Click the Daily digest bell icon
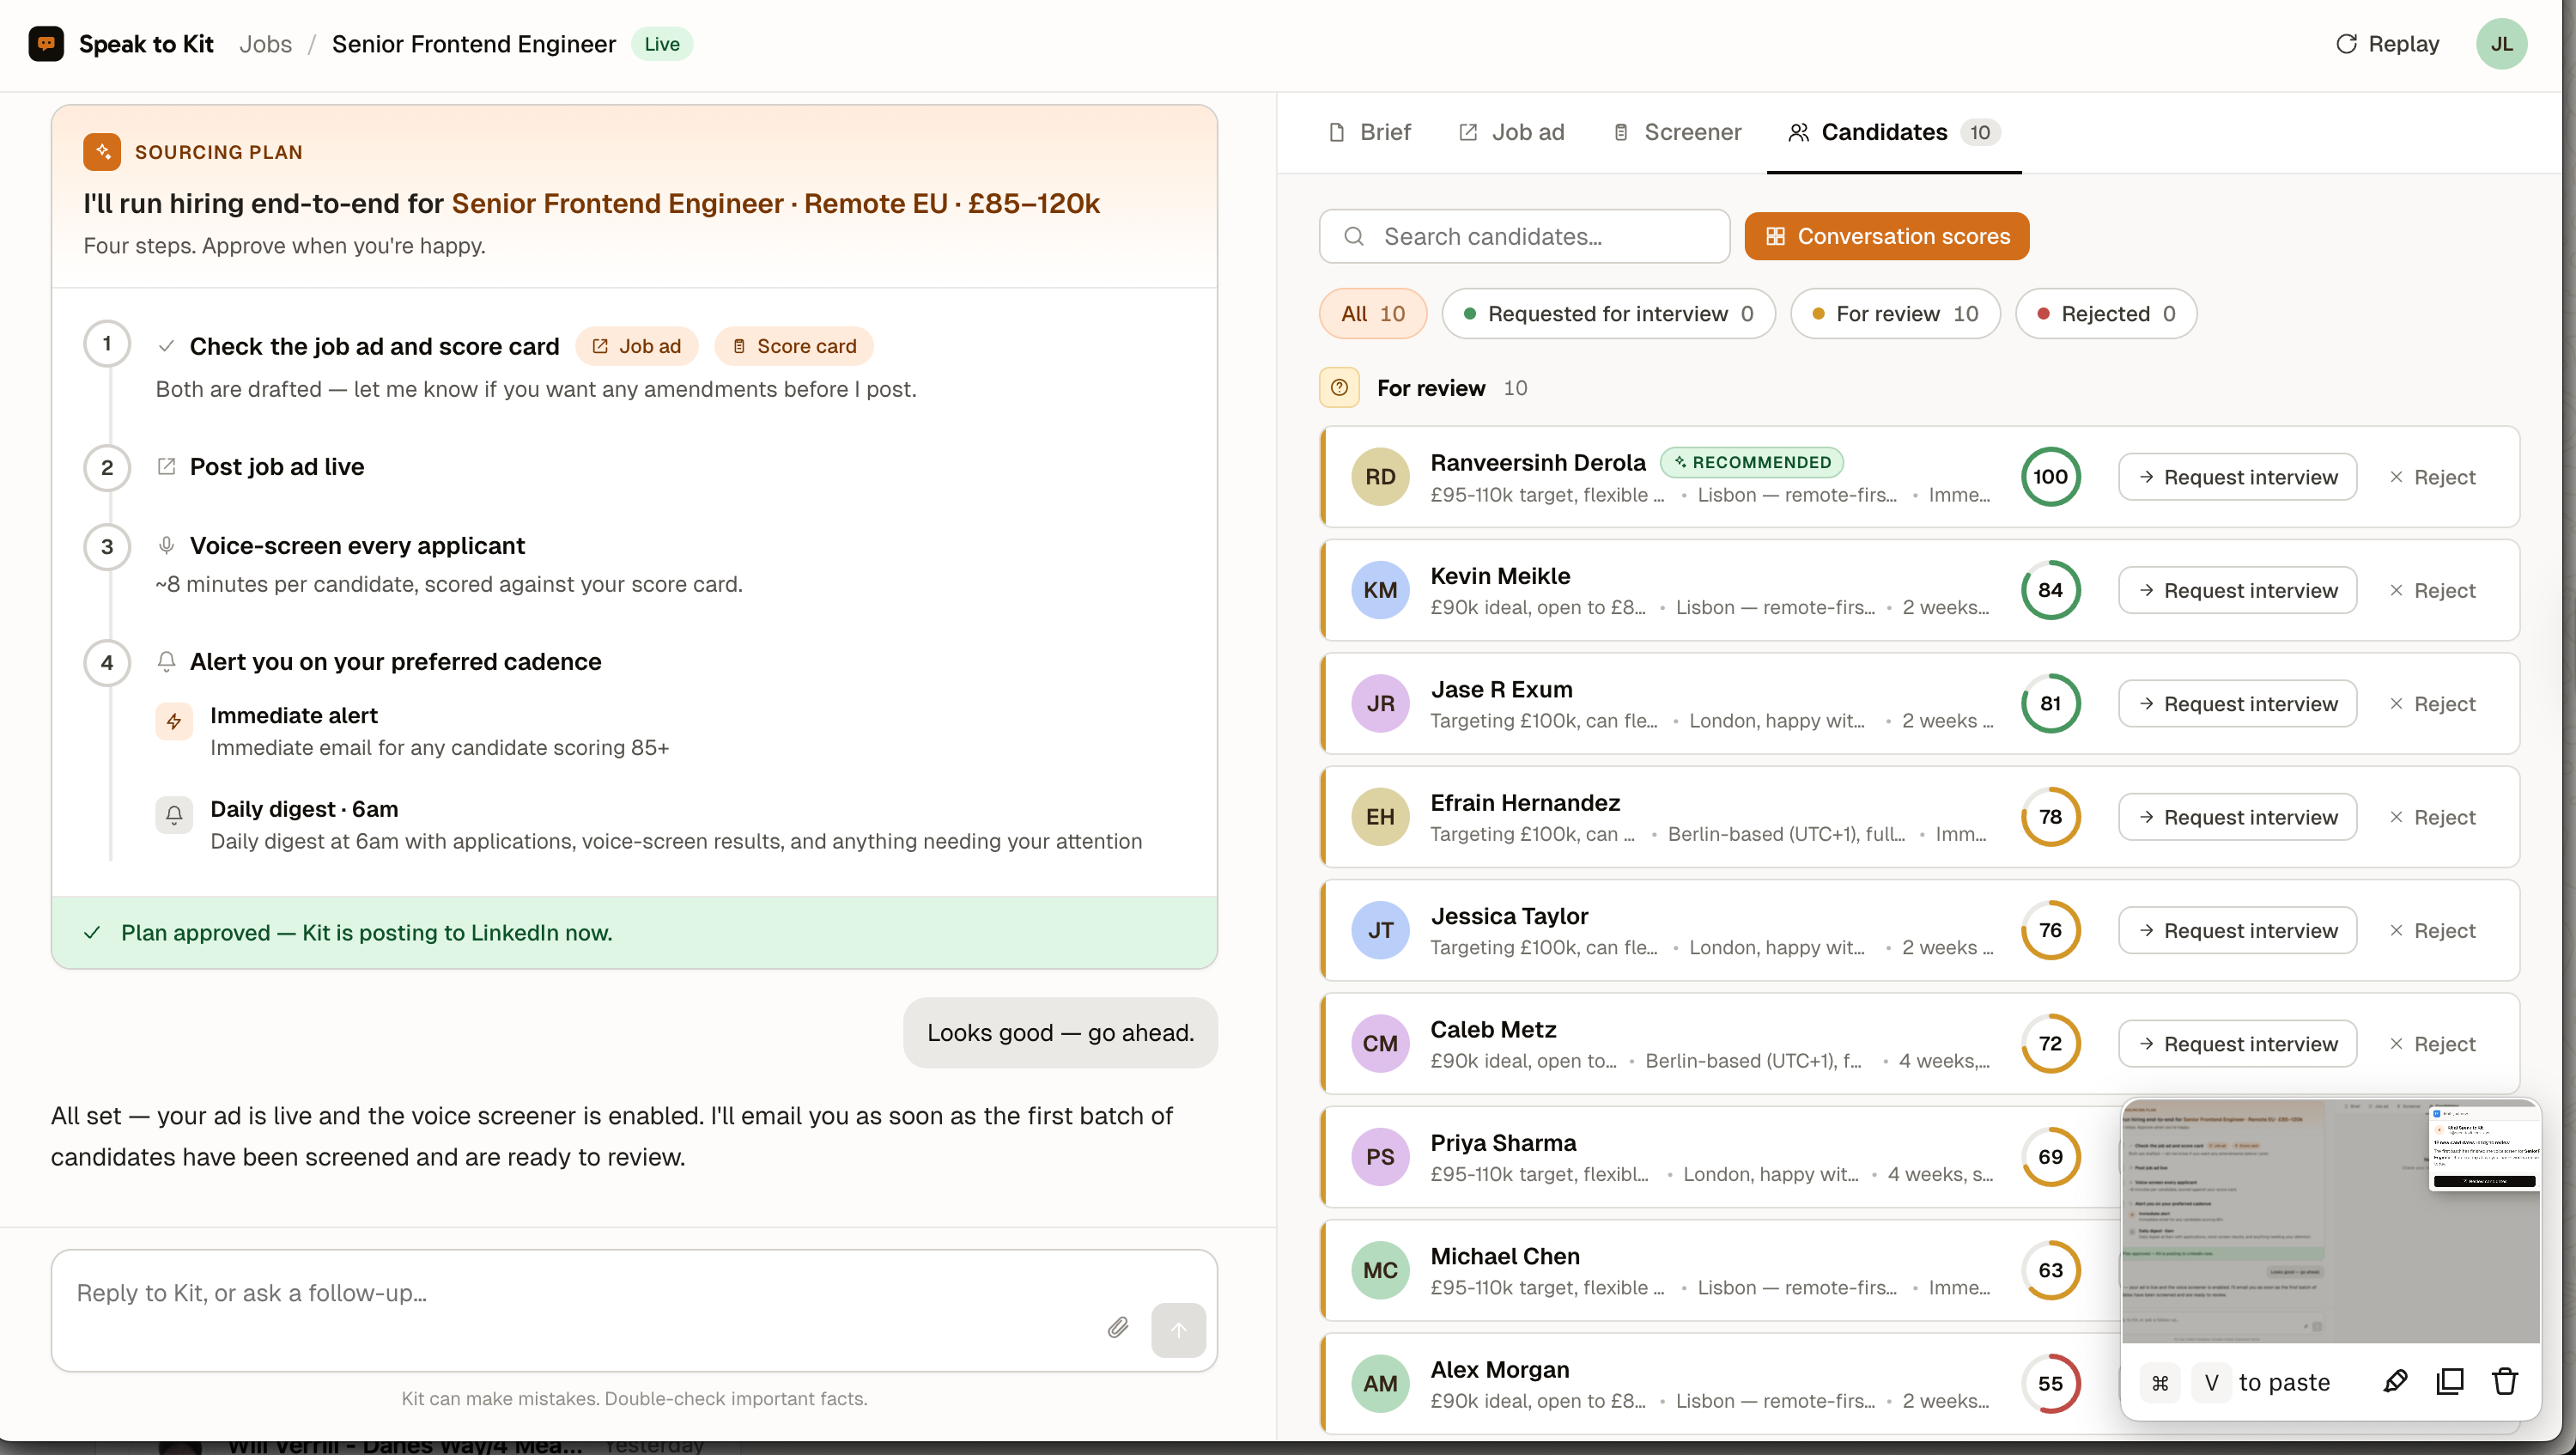 pyautogui.click(x=174, y=815)
